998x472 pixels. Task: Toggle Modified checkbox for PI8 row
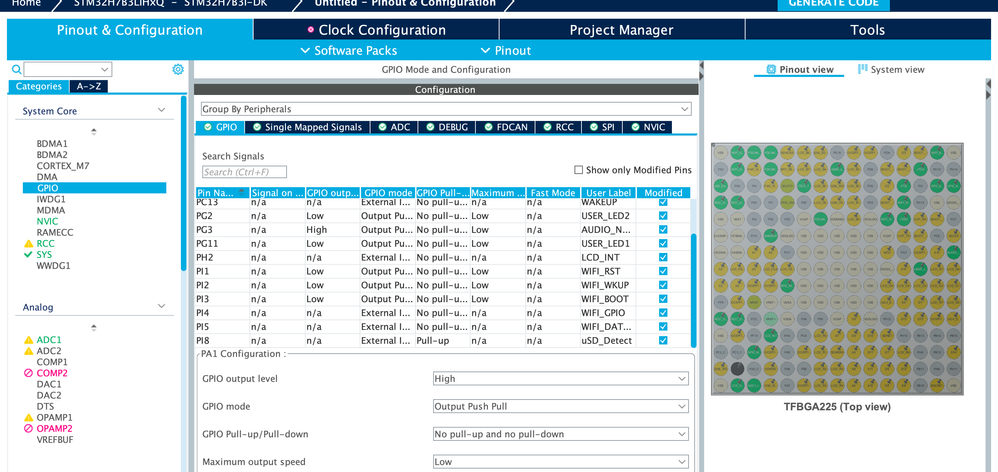click(663, 341)
